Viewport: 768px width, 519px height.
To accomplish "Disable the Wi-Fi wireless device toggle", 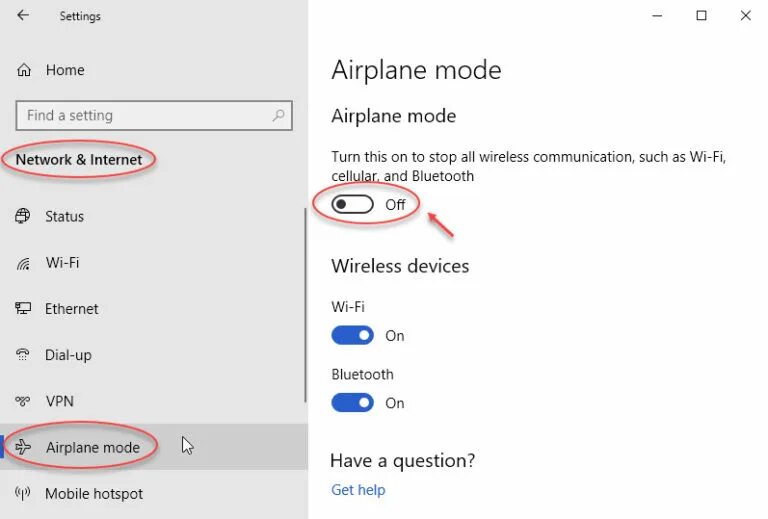I will point(352,336).
